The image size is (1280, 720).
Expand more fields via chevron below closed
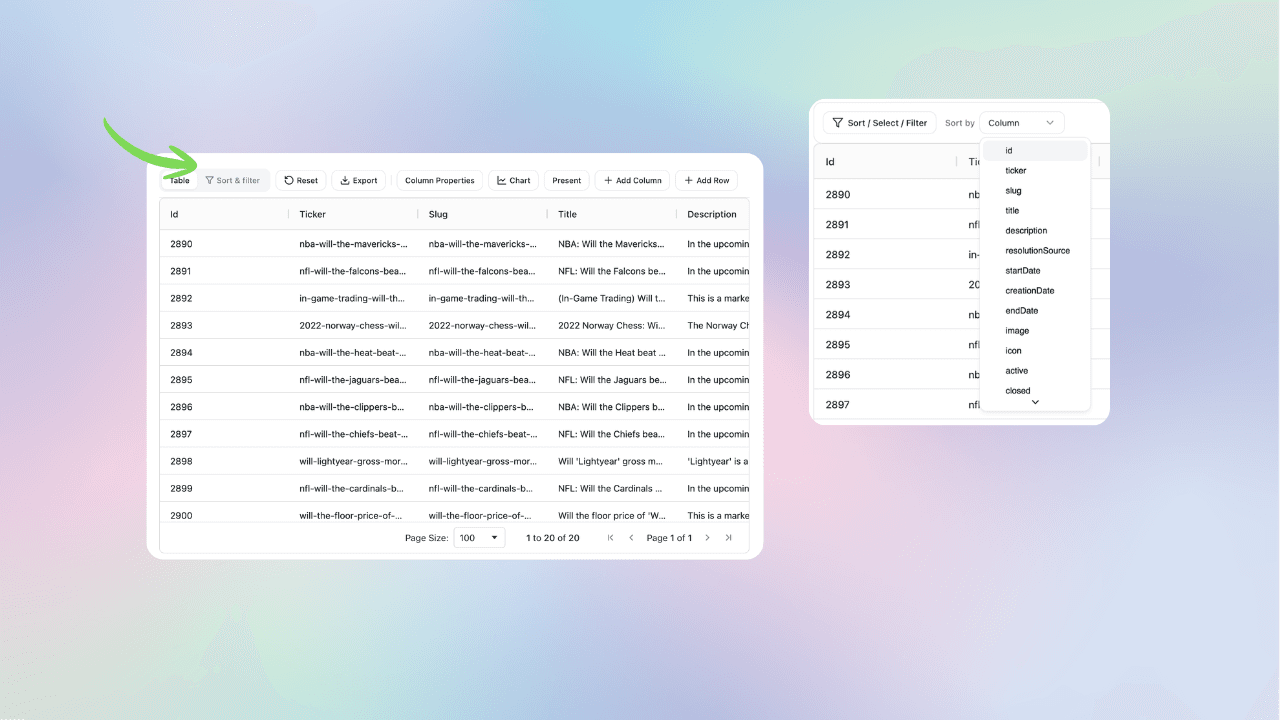click(1034, 404)
